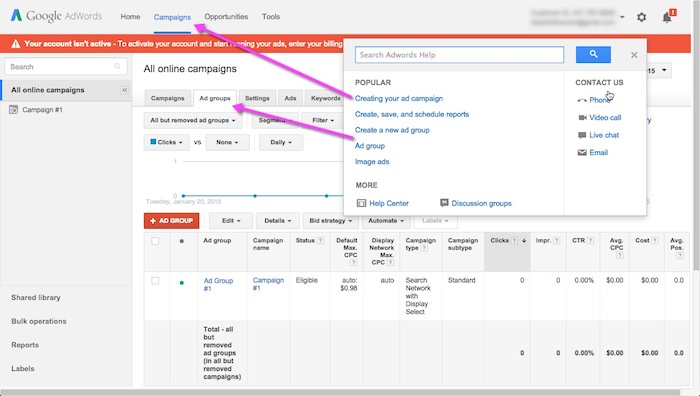The image size is (700, 396).
Task: Switch to the Ads tab
Action: click(x=290, y=98)
